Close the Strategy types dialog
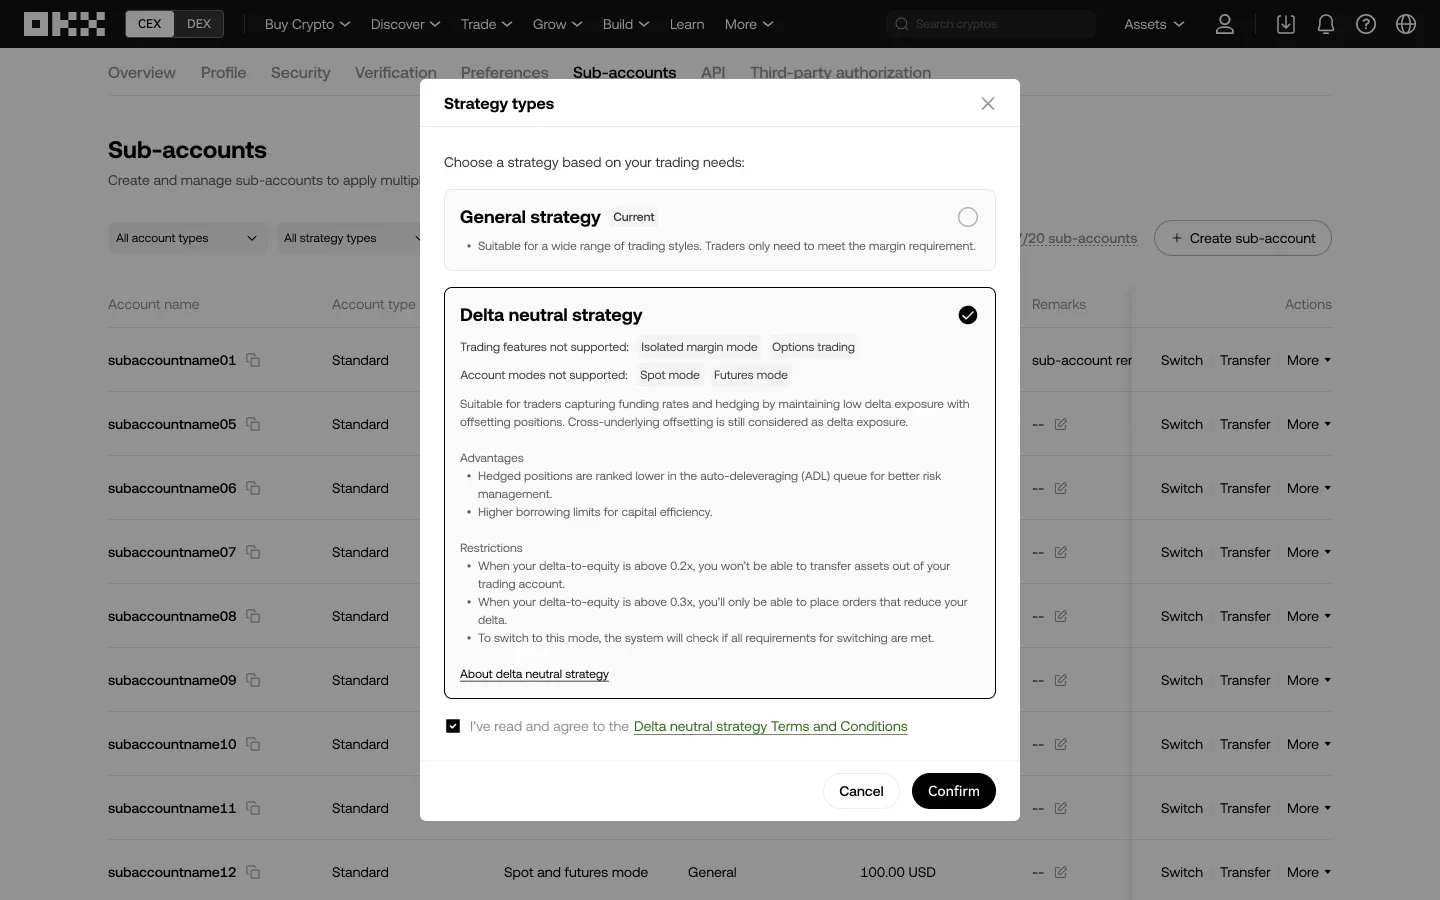The image size is (1440, 900). (988, 104)
